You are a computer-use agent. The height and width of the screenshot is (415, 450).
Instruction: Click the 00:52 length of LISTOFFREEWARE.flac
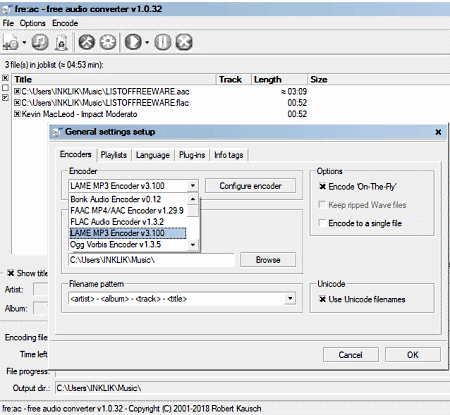coord(297,103)
